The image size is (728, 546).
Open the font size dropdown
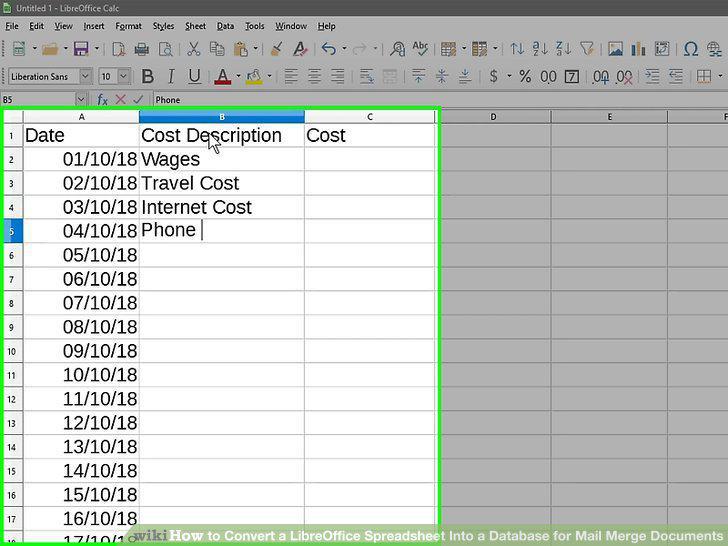[x=124, y=76]
